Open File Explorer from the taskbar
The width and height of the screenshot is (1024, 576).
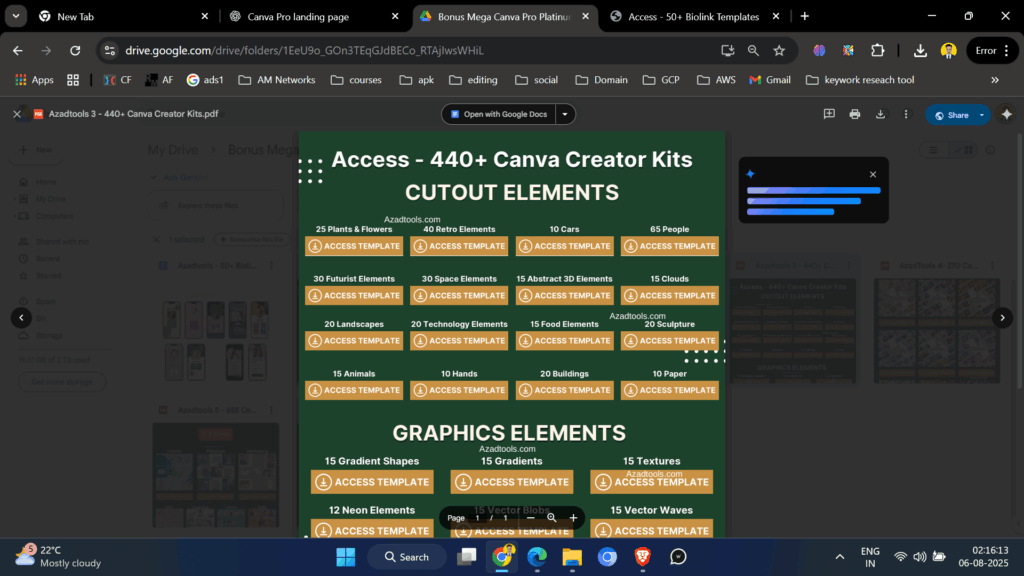tap(572, 557)
